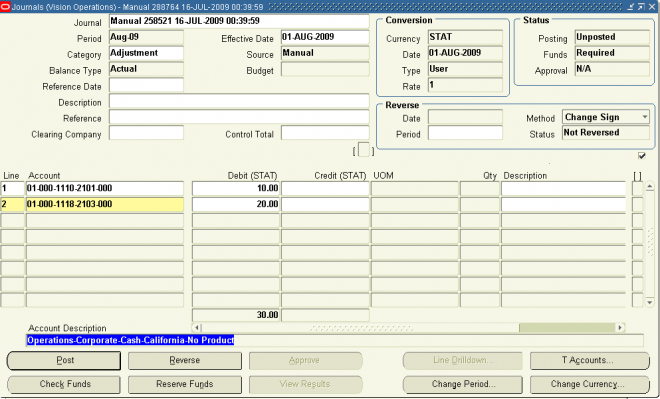The width and height of the screenshot is (660, 399).
Task: Click the Reference Date field
Action: click(146, 85)
